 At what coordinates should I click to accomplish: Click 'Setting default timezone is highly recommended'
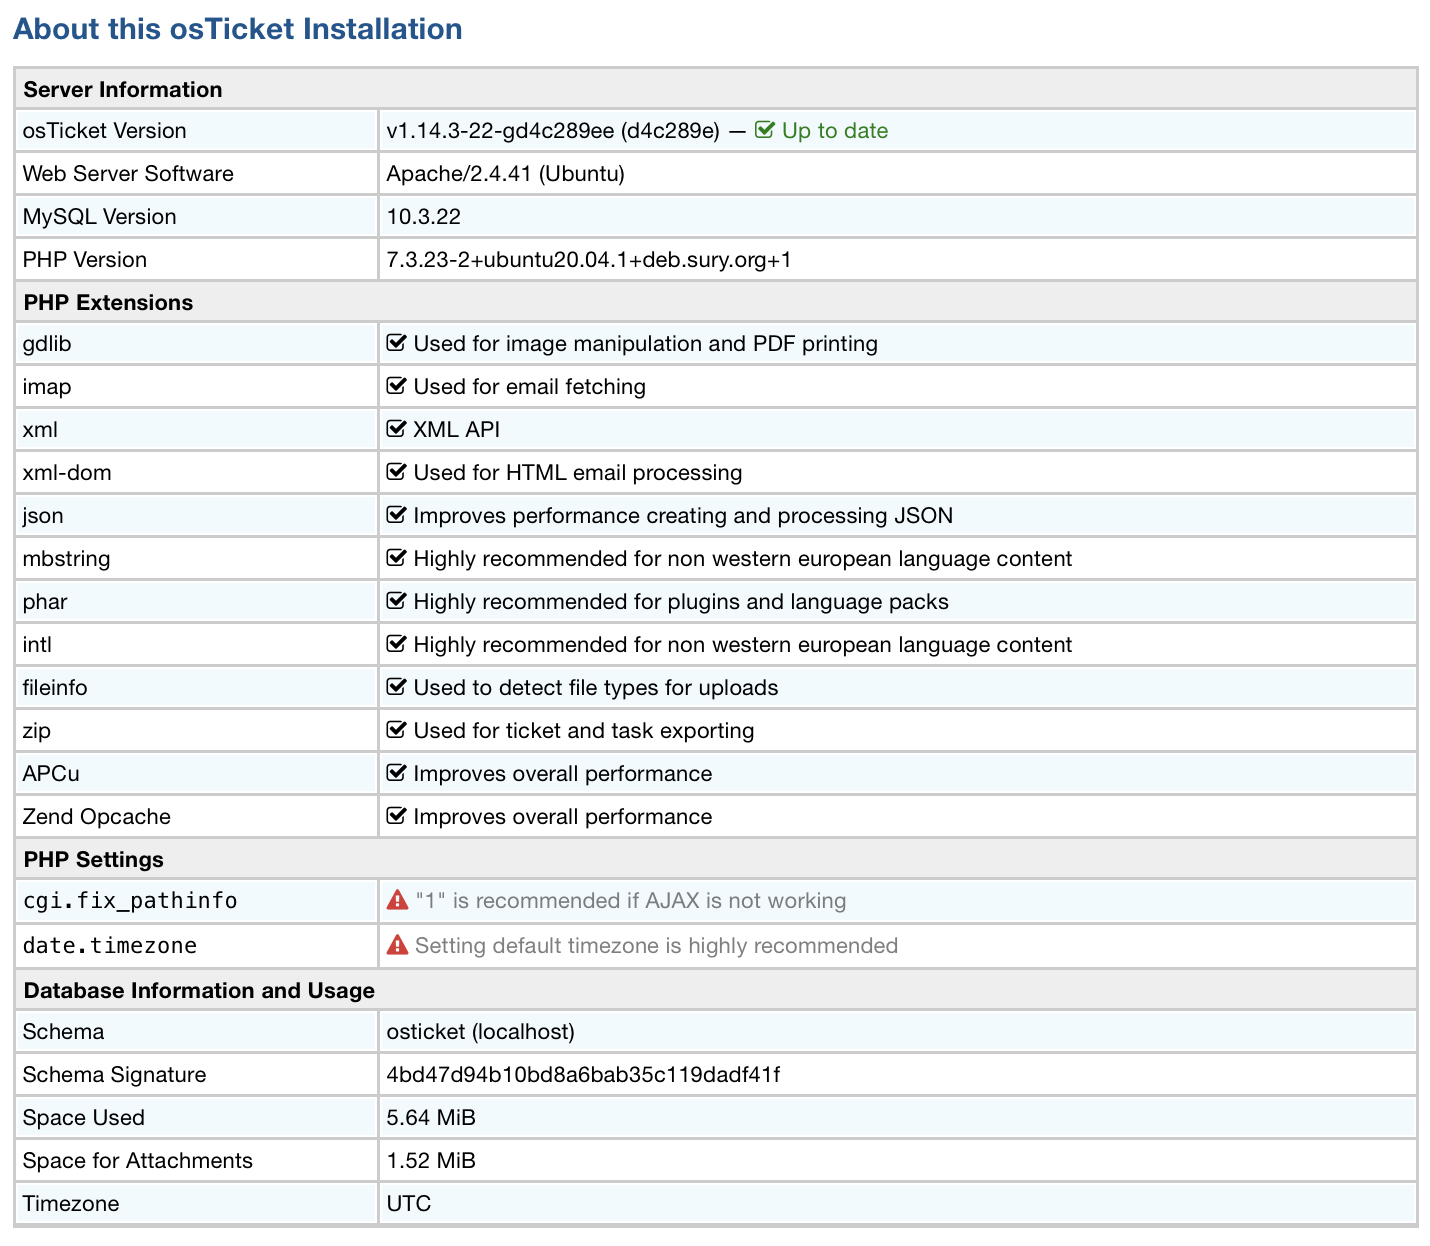pyautogui.click(x=657, y=946)
